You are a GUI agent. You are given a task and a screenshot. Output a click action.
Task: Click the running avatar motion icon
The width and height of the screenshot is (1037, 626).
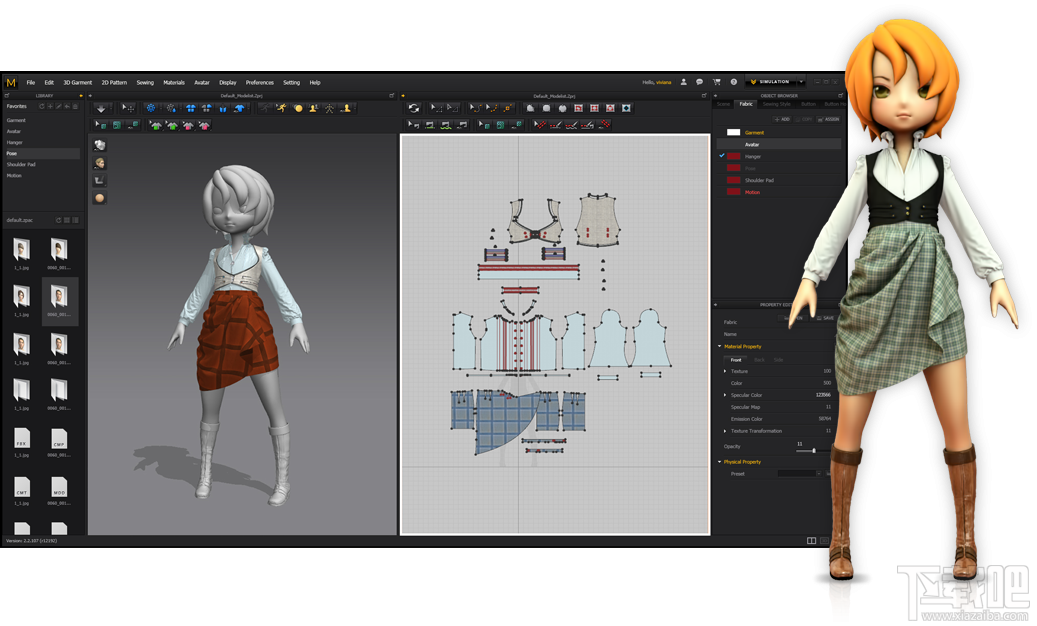click(282, 108)
